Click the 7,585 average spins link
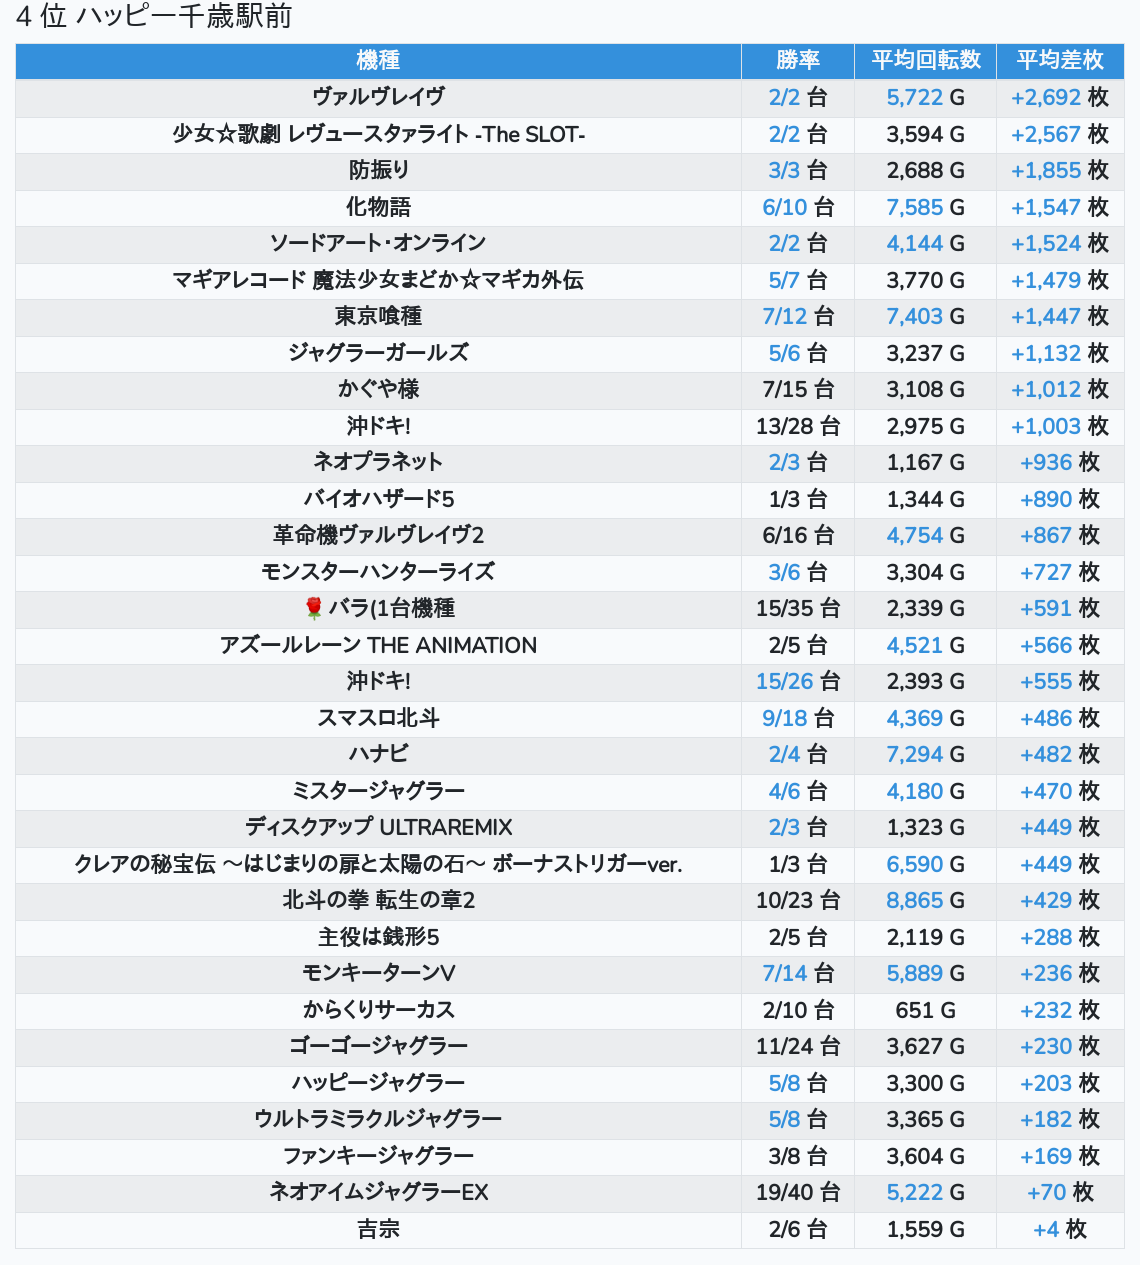The width and height of the screenshot is (1140, 1265). coord(914,207)
